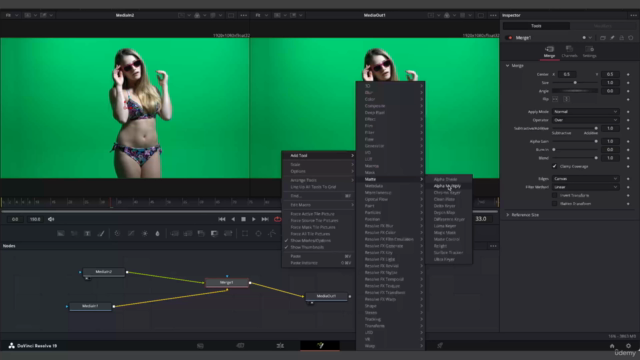Enable Flatten Transform checkbox

[x=554, y=204]
